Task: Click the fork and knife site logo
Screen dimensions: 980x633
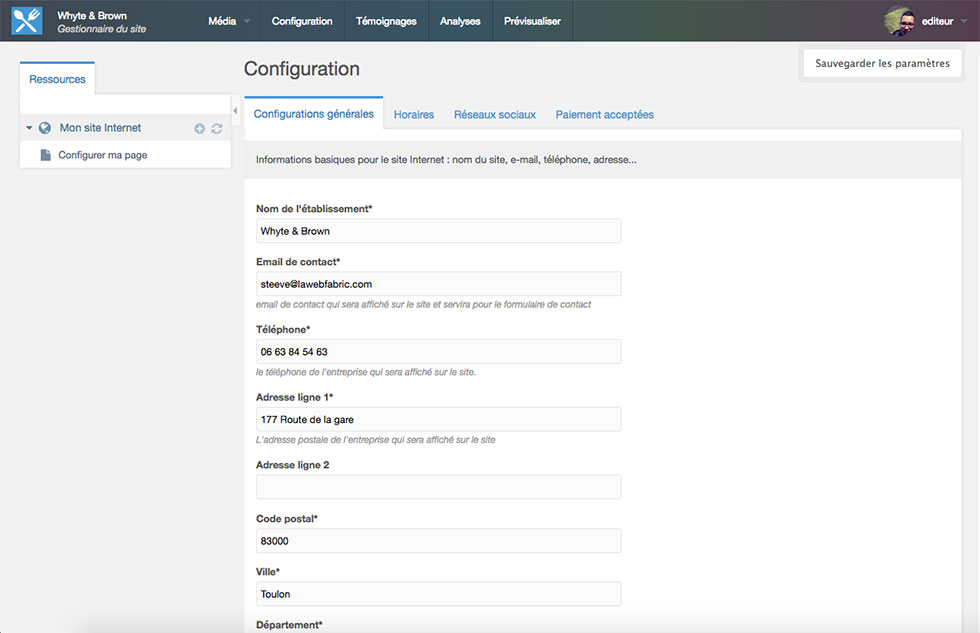Action: coord(26,21)
